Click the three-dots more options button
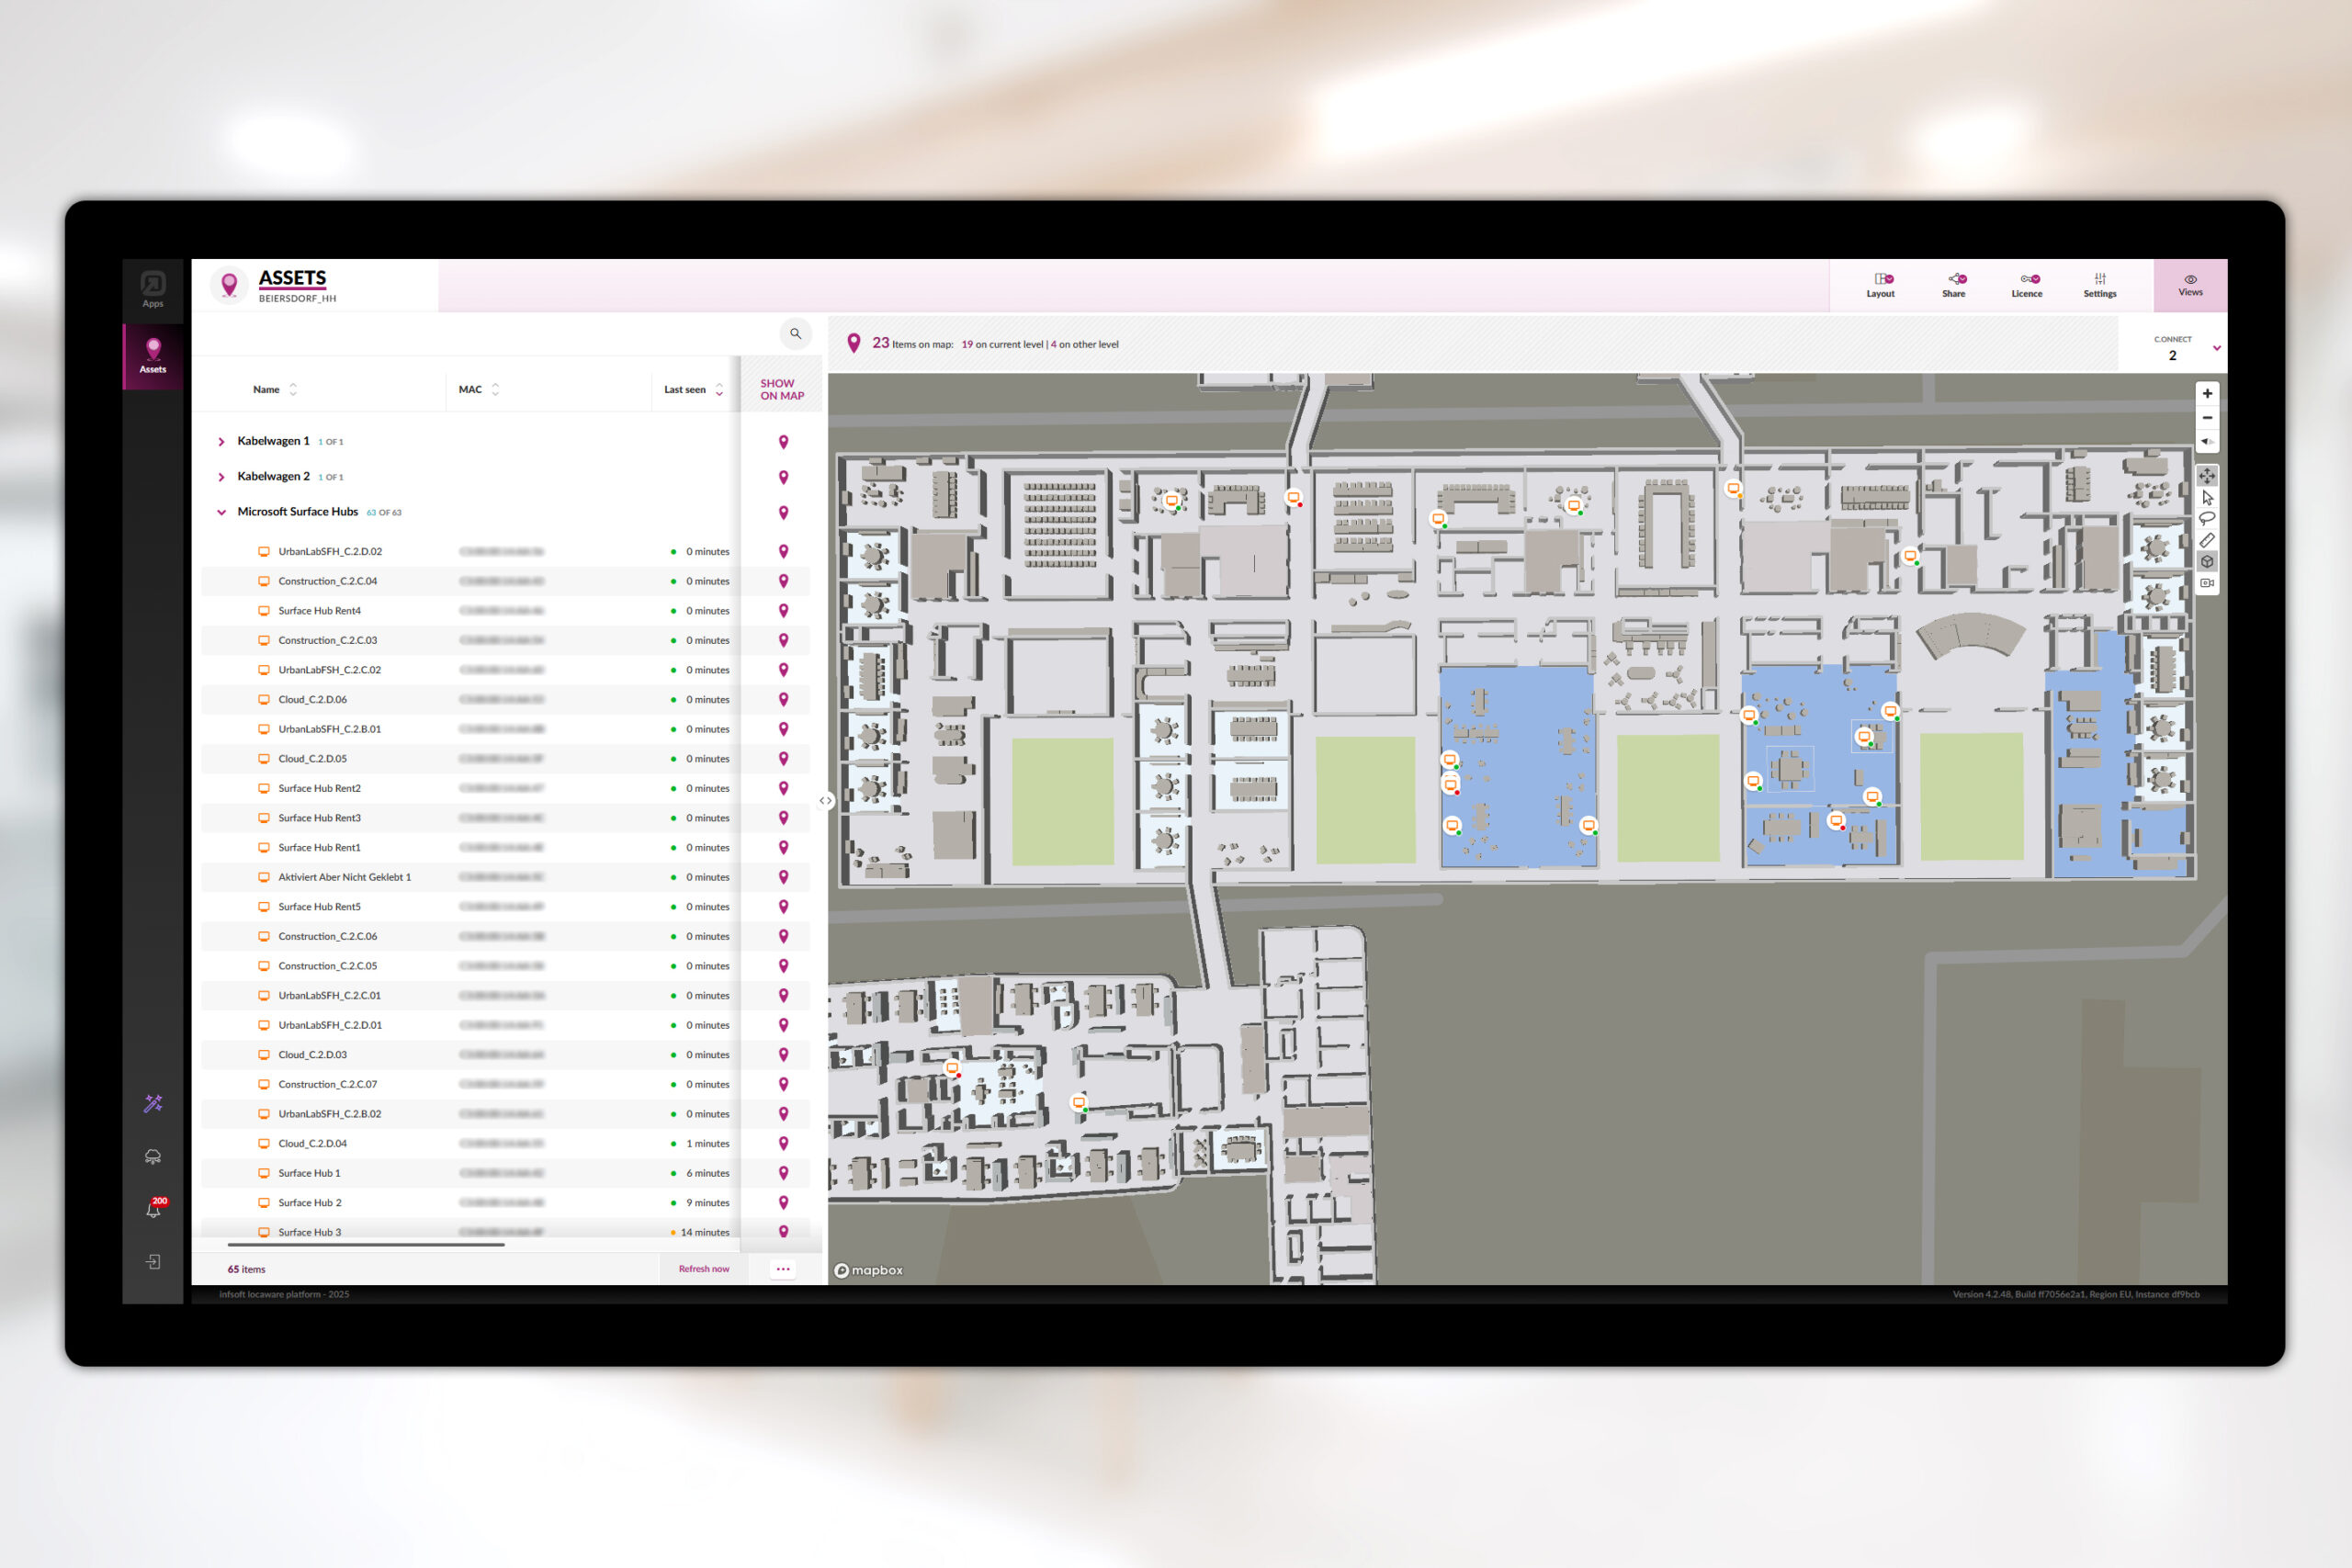Image resolution: width=2352 pixels, height=1568 pixels. (x=783, y=1269)
